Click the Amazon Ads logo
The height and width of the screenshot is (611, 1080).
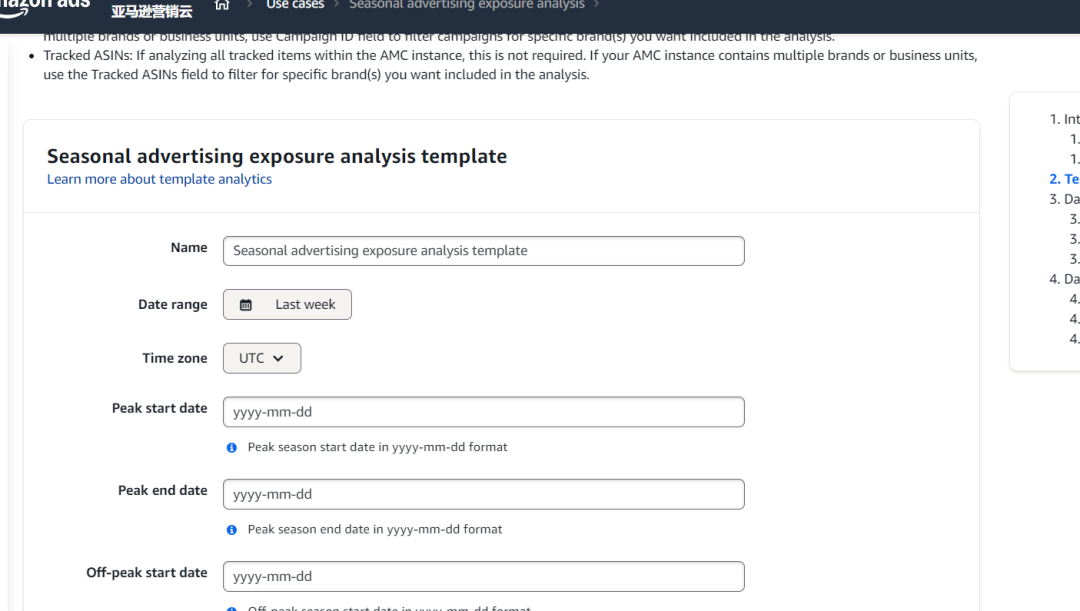pyautogui.click(x=45, y=5)
